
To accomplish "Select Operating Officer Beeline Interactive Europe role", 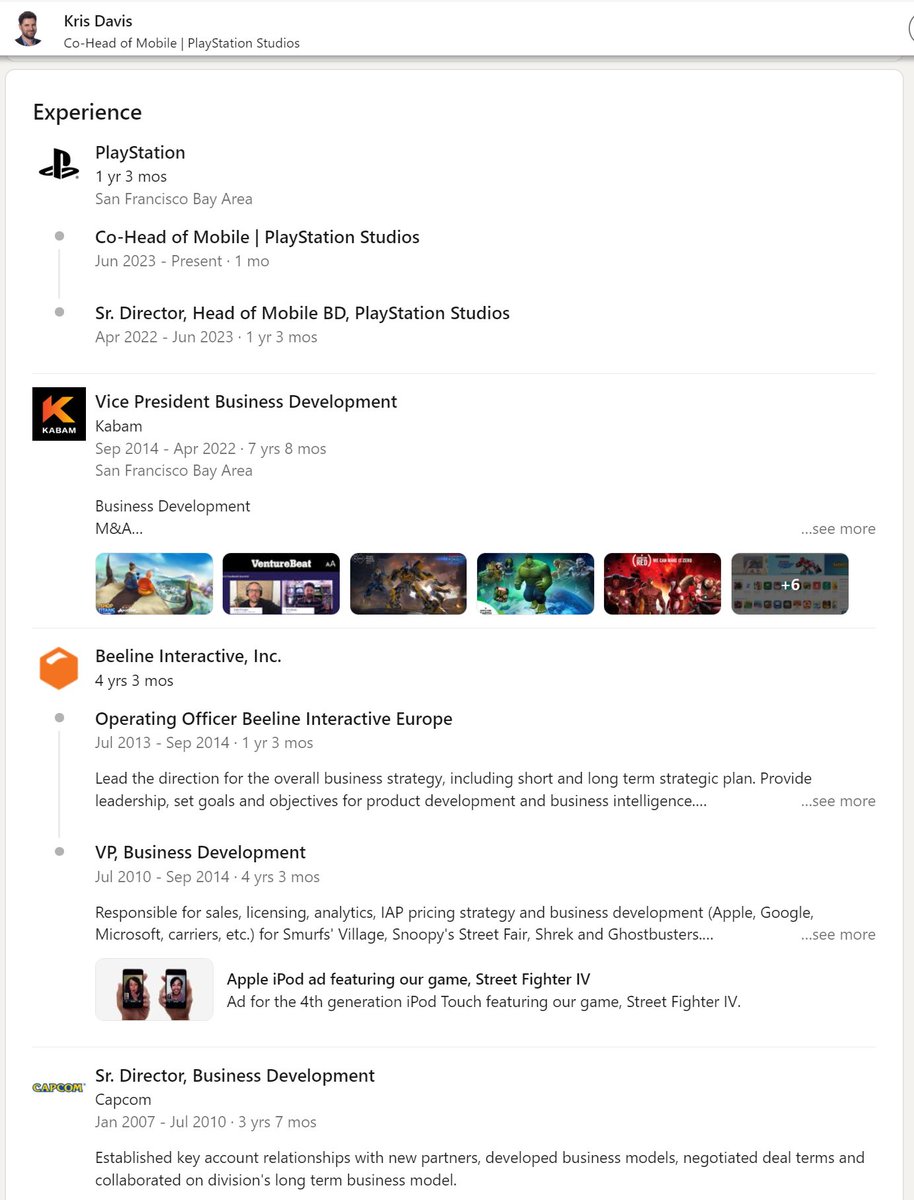I will coord(274,719).
